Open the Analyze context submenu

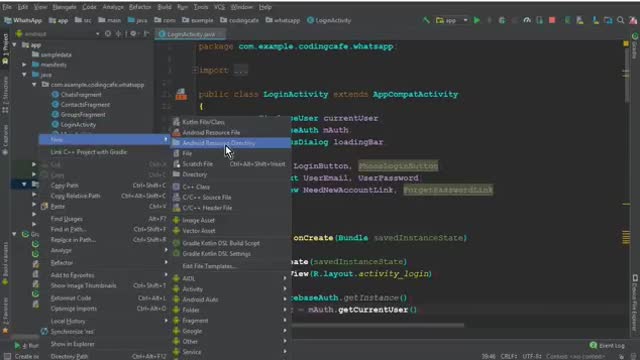[104, 250]
